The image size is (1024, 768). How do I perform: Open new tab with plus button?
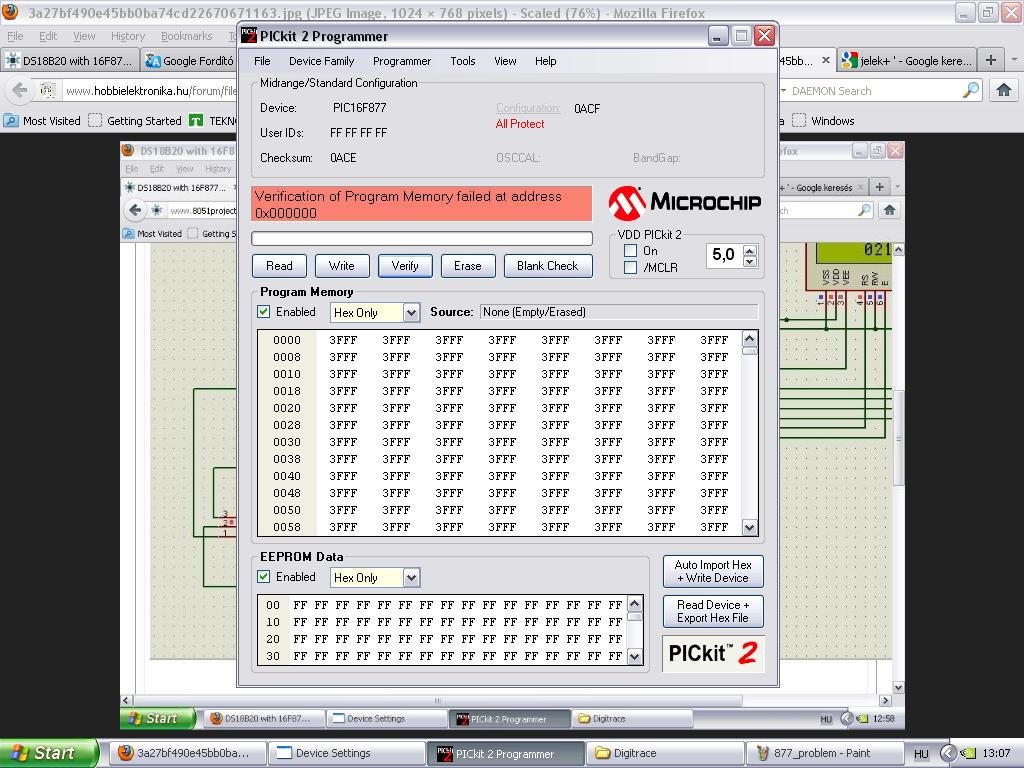tap(991, 60)
